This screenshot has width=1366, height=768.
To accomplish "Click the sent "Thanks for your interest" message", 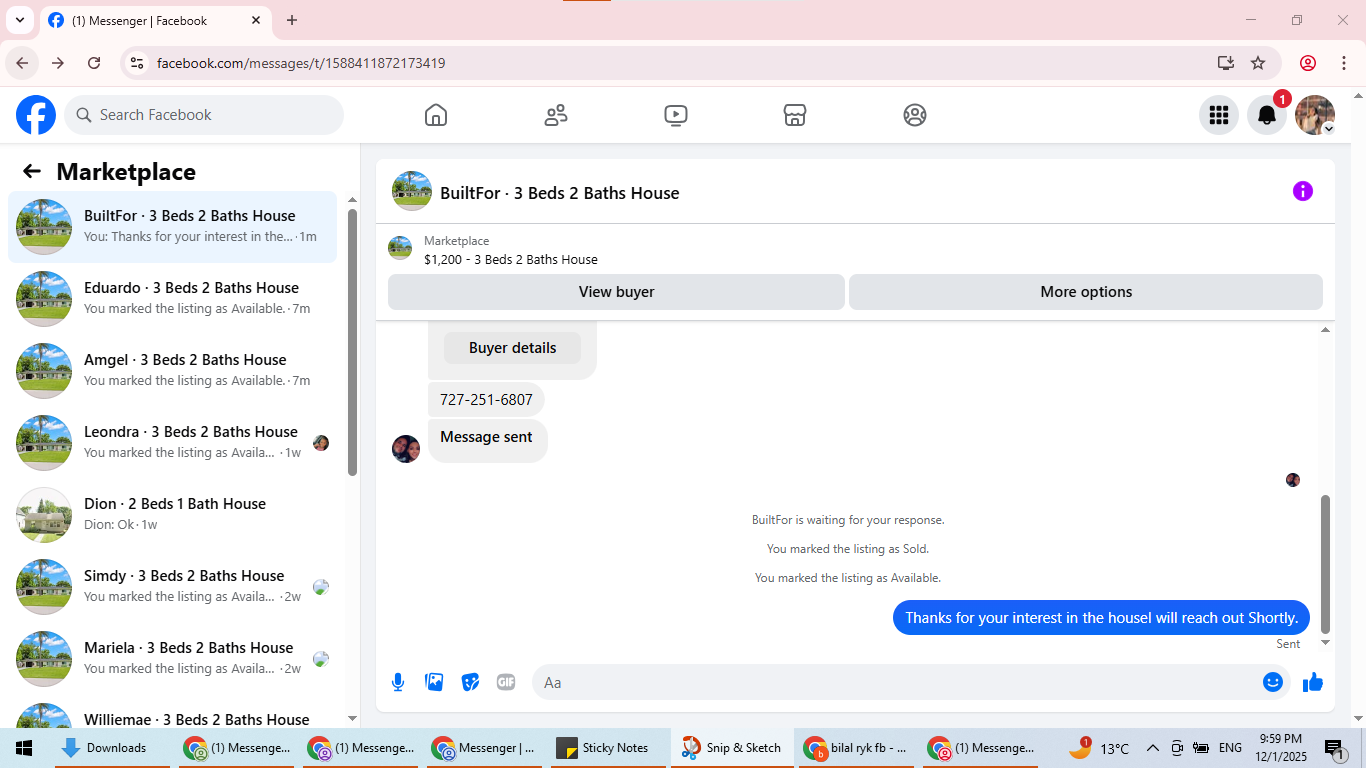I will click(1102, 618).
